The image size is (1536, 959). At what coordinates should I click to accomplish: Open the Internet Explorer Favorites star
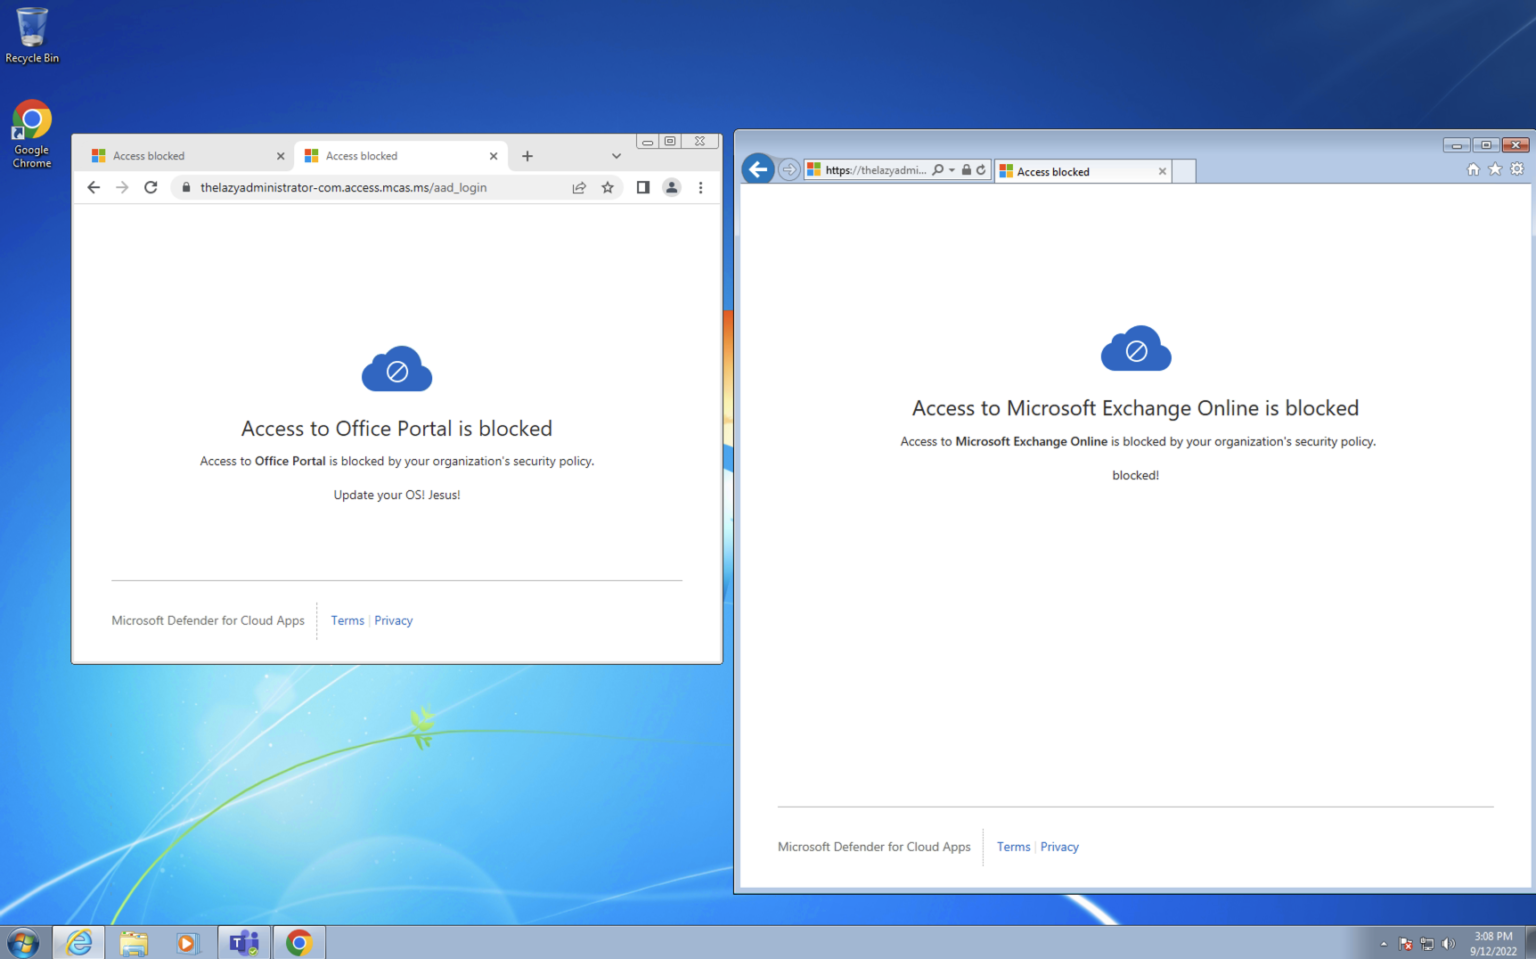(1495, 169)
